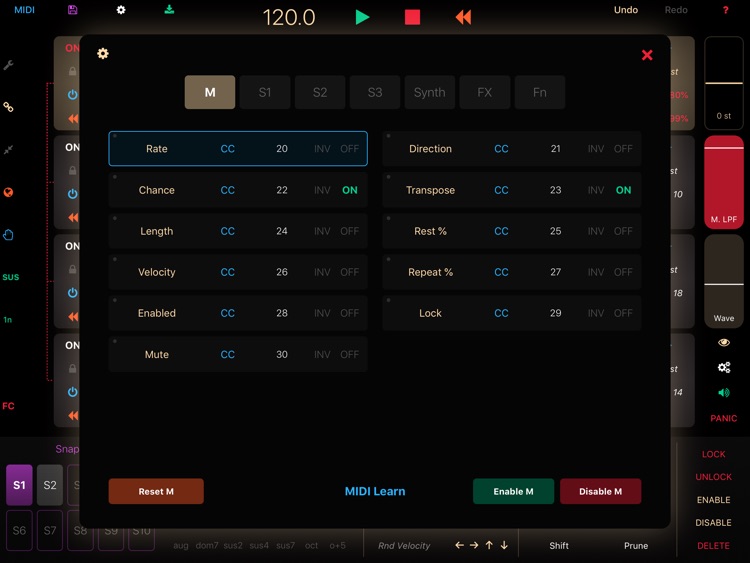Switch to the M tab
Image resolution: width=750 pixels, height=563 pixels.
point(210,92)
